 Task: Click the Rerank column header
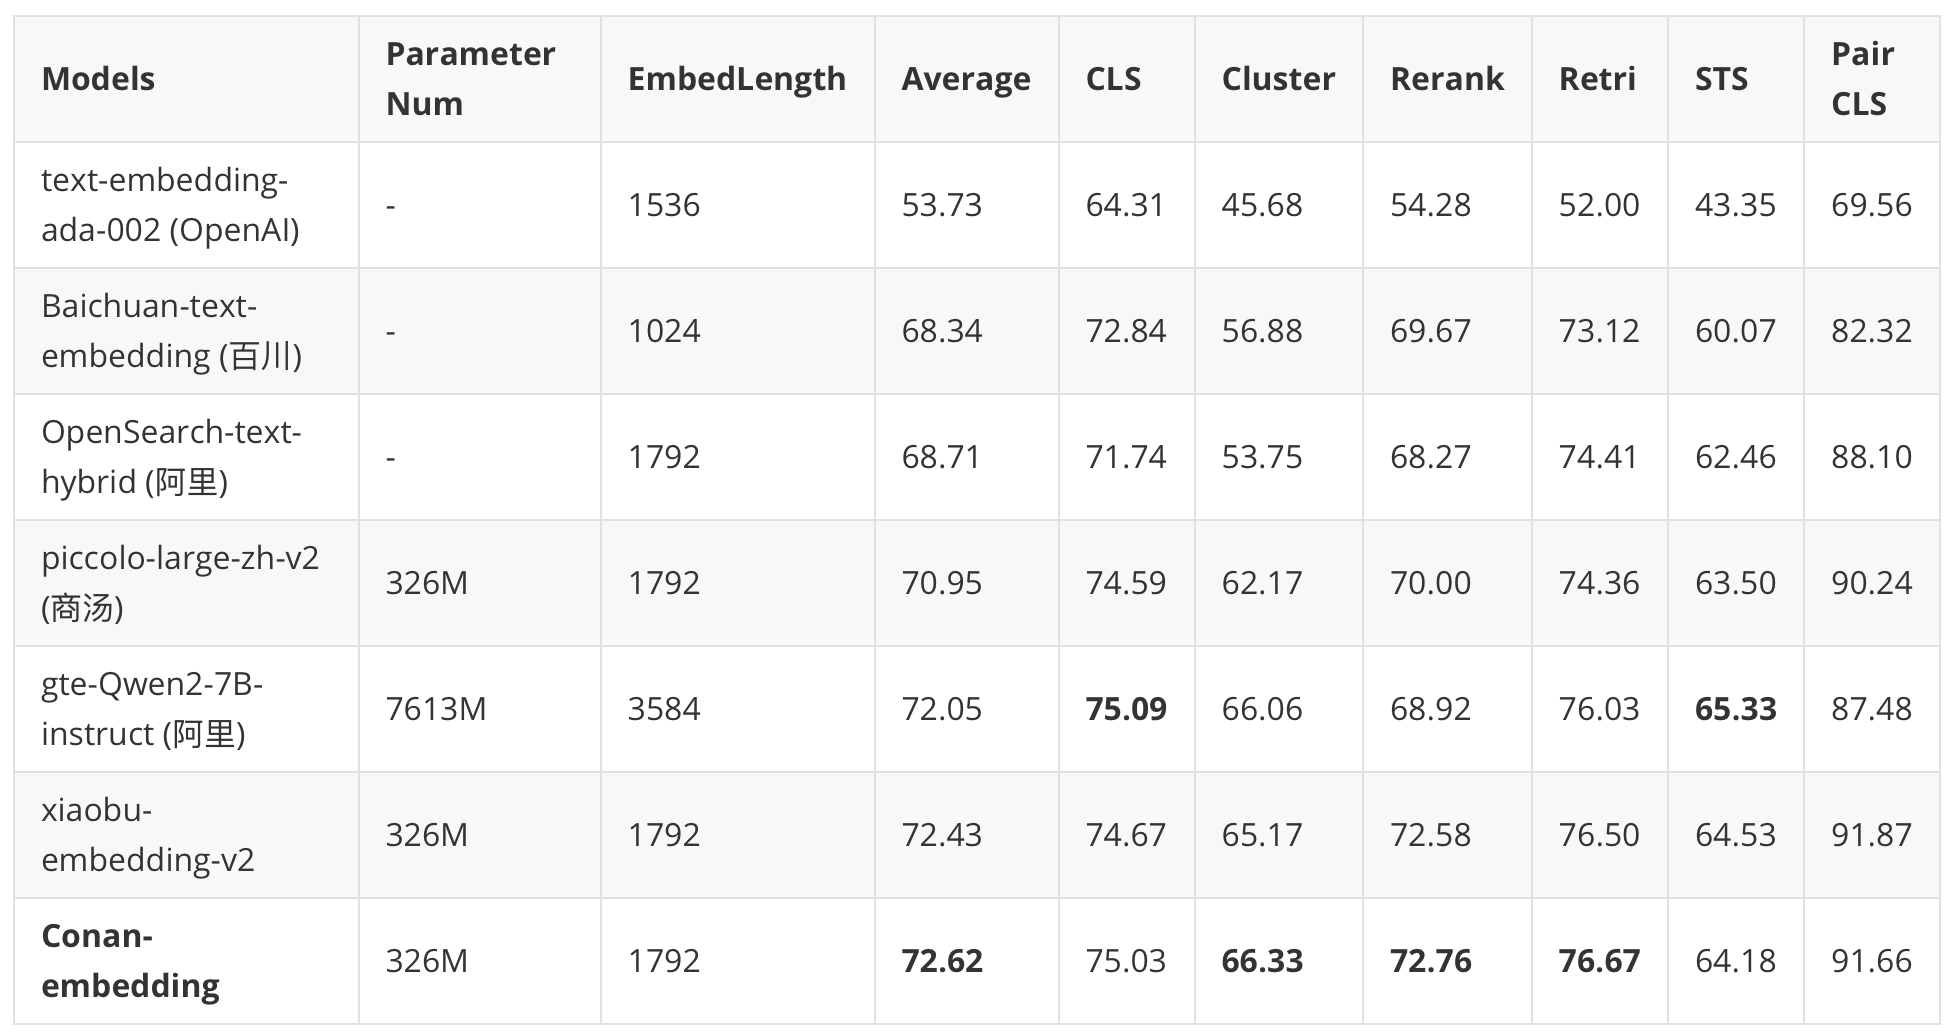point(1446,79)
